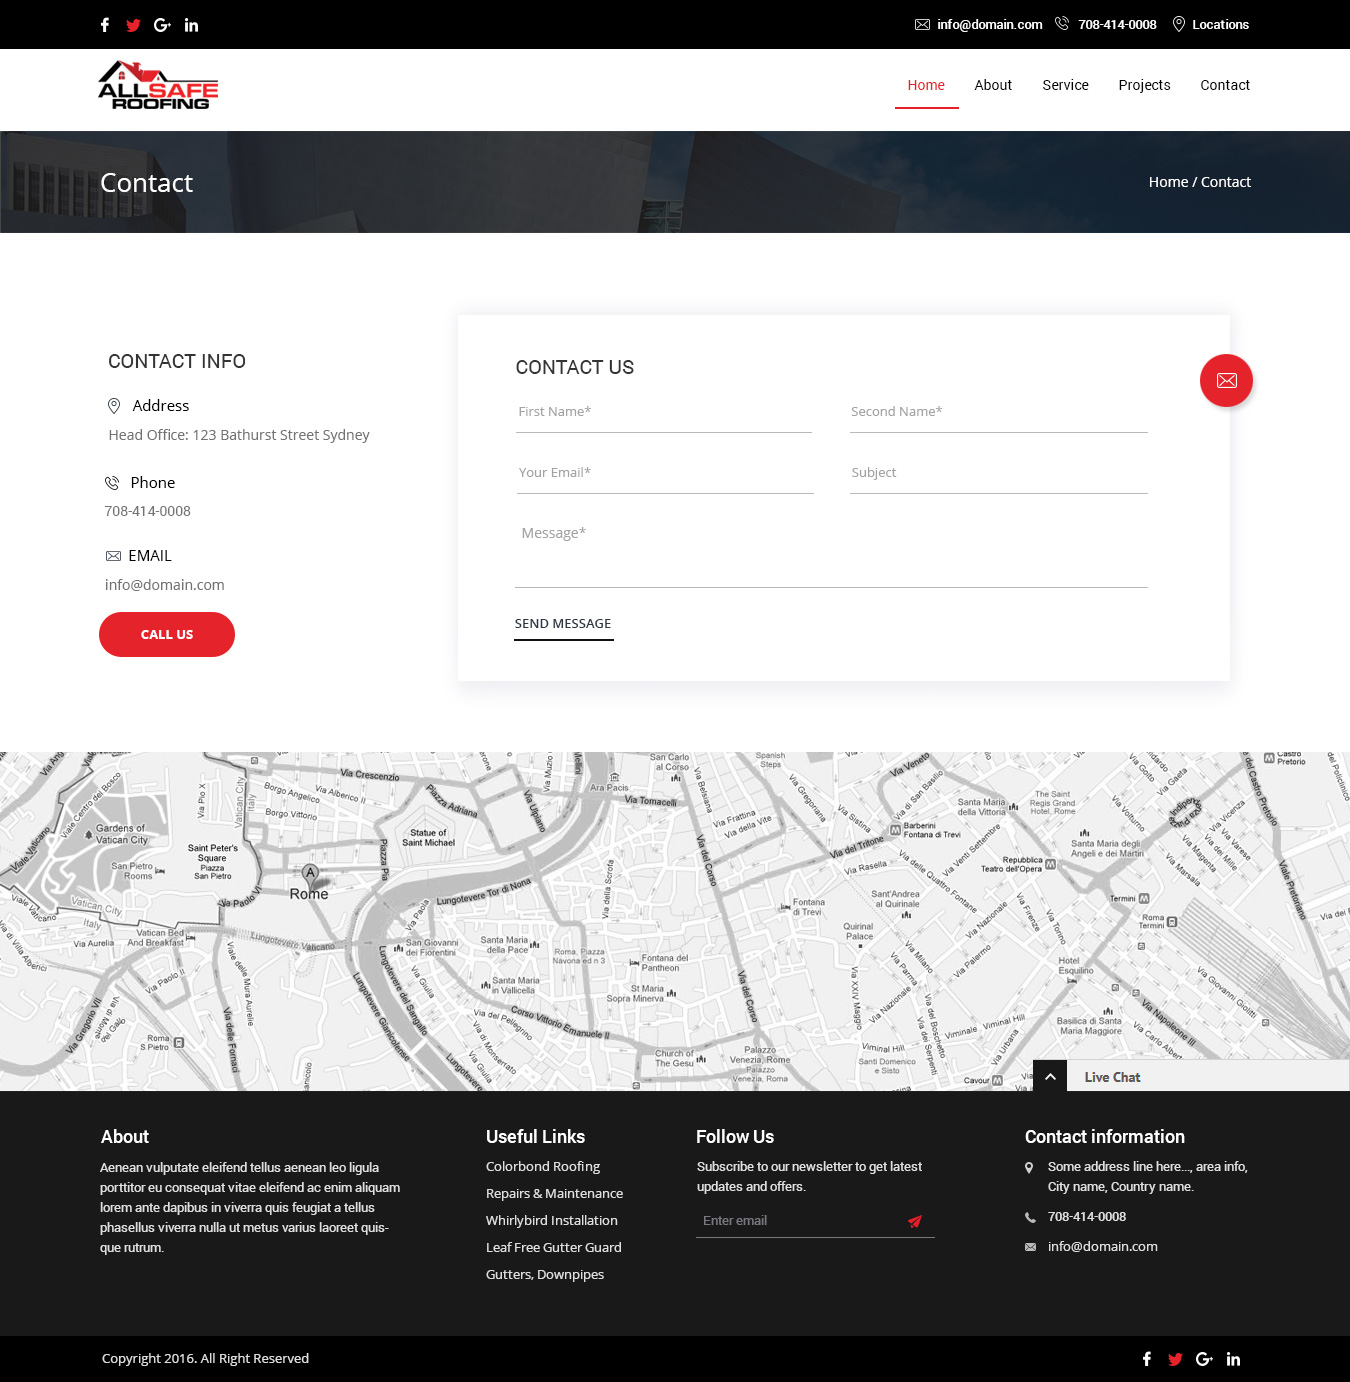Go to Home in main navigation

[926, 85]
